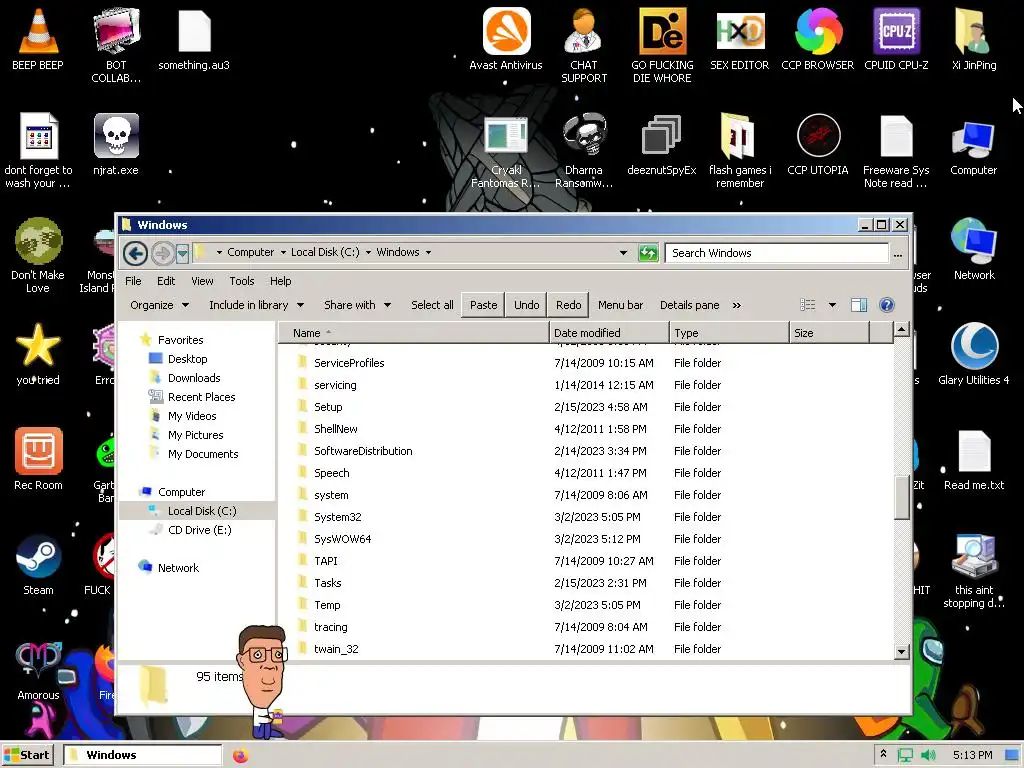Select the Avast Antivirus desktop icon
The image size is (1024, 768).
pyautogui.click(x=506, y=39)
